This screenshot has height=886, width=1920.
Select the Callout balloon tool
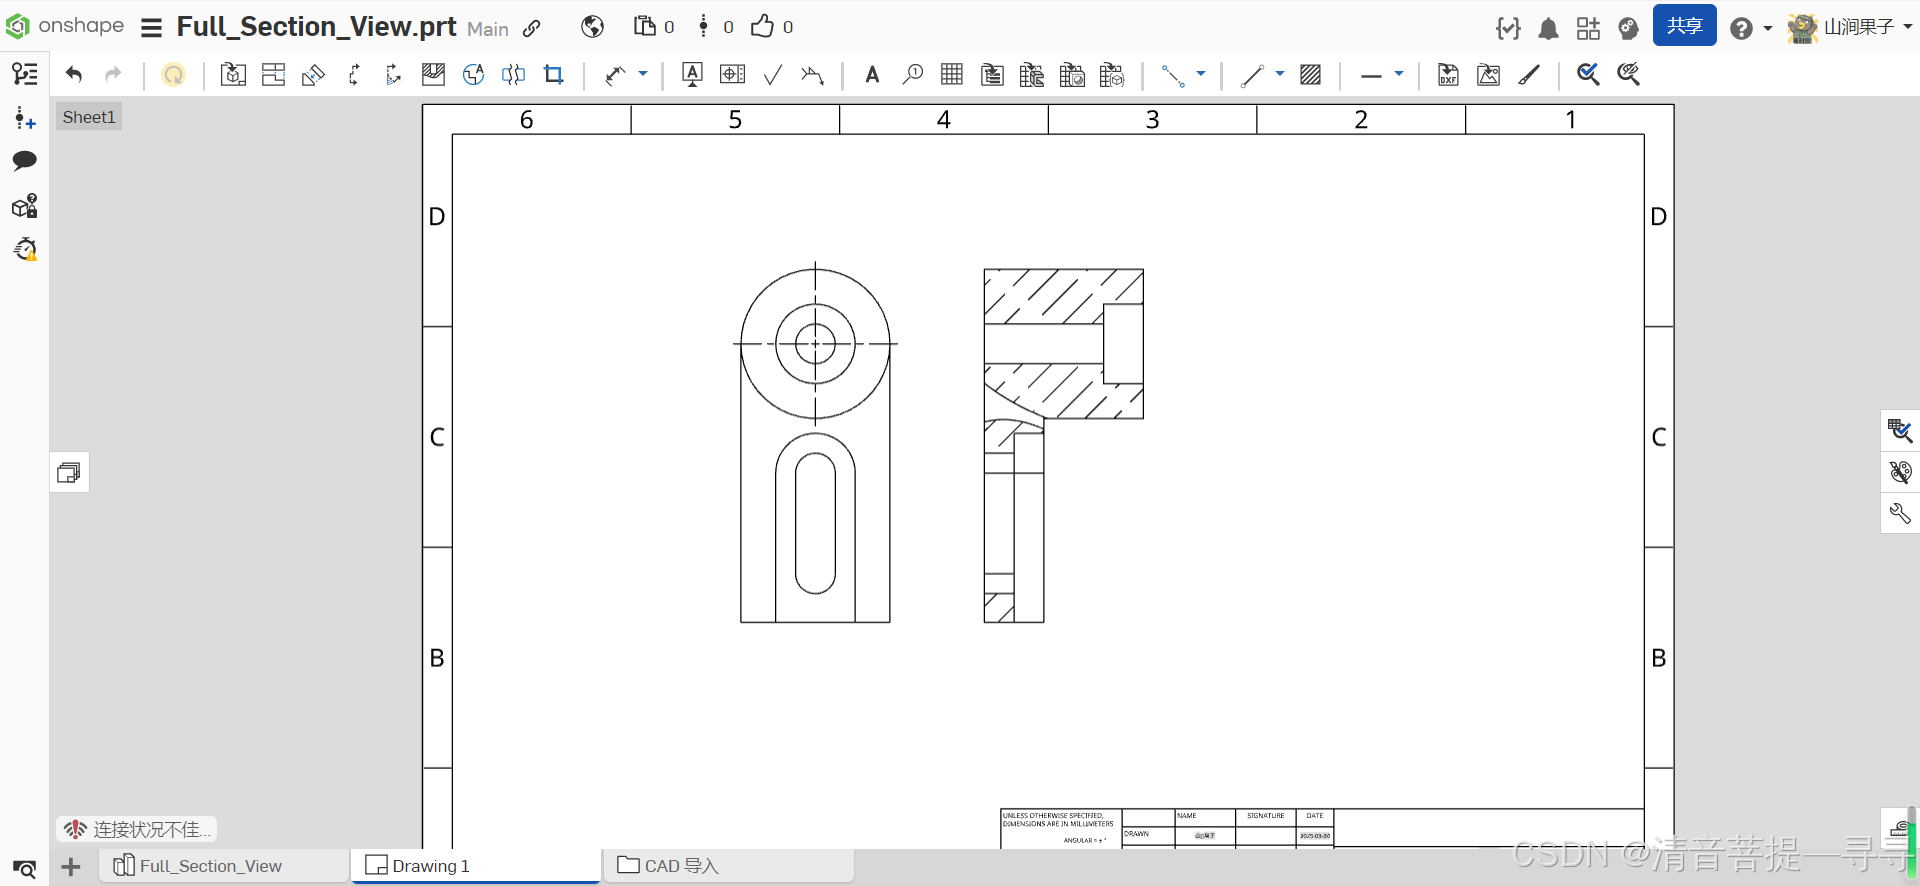[x=912, y=74]
